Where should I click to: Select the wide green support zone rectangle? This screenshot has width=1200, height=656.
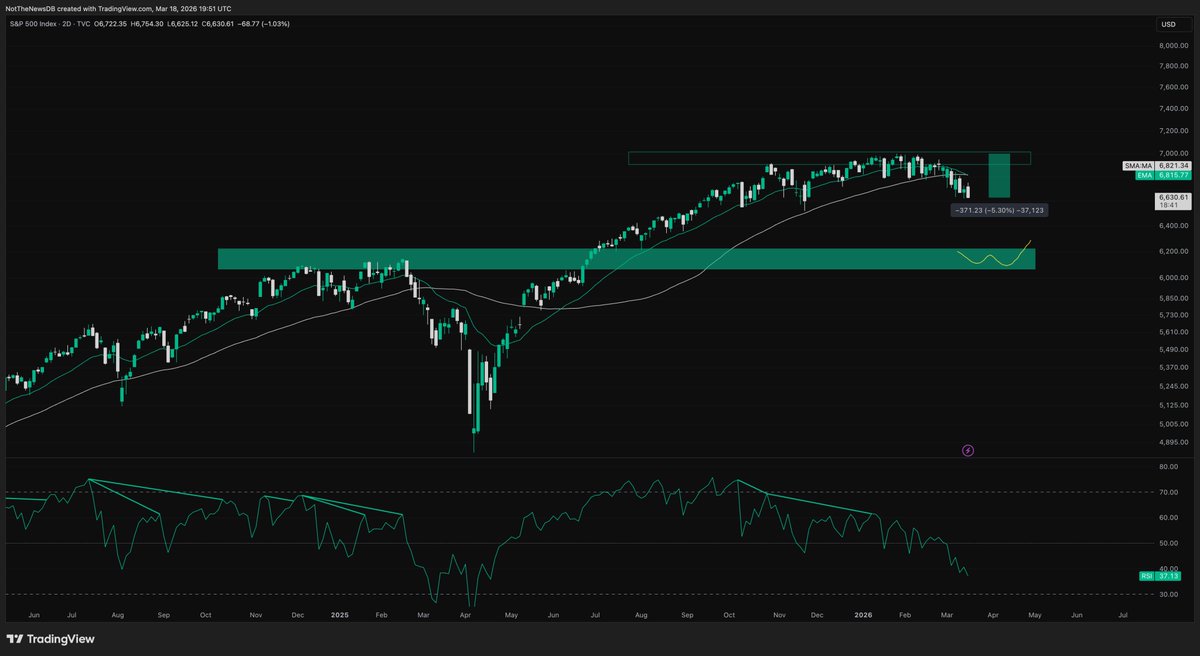[x=626, y=259]
